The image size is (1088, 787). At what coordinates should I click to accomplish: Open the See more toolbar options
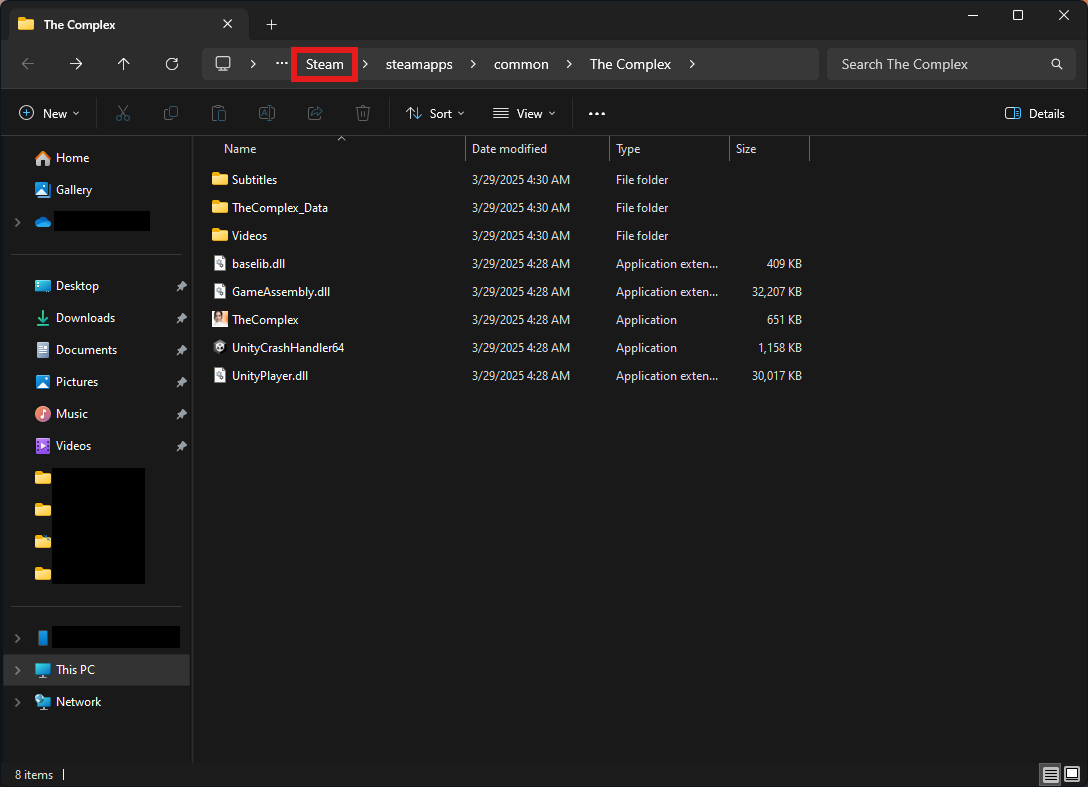597,114
